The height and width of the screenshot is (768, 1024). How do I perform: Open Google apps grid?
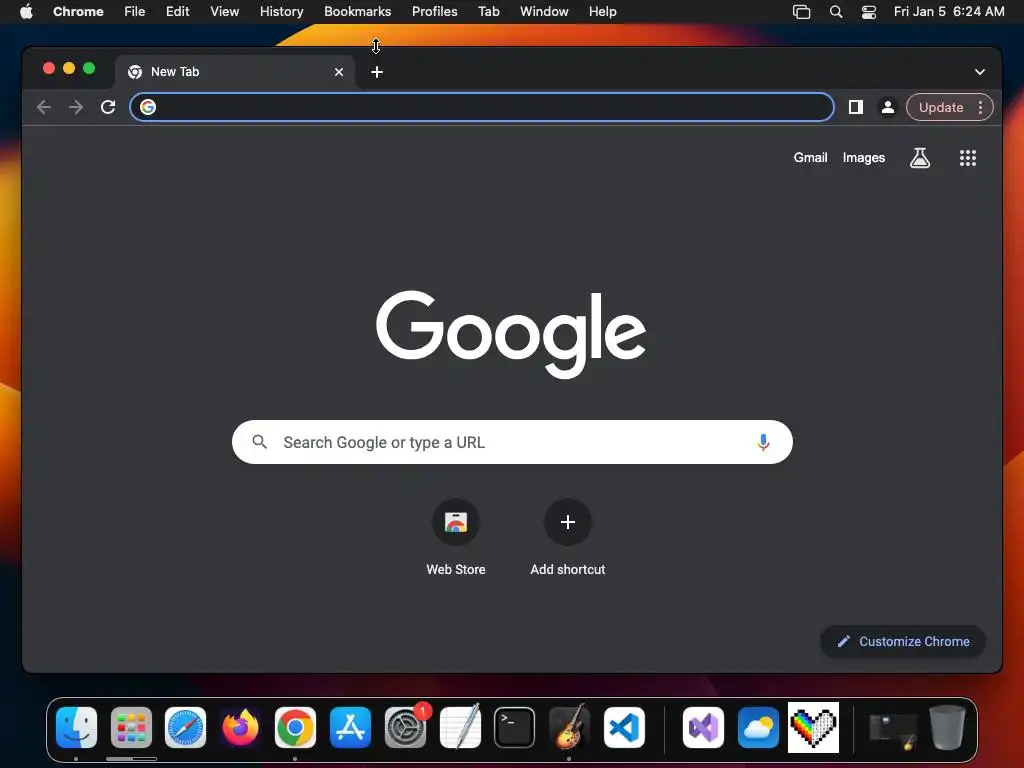(x=967, y=157)
